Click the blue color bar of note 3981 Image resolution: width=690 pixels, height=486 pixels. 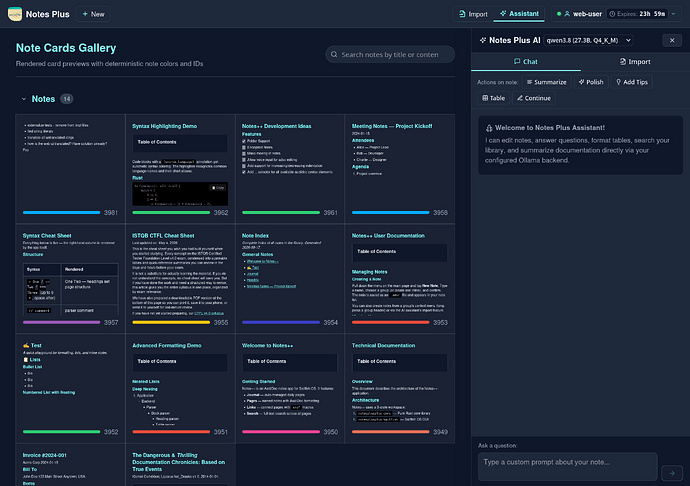[62, 213]
